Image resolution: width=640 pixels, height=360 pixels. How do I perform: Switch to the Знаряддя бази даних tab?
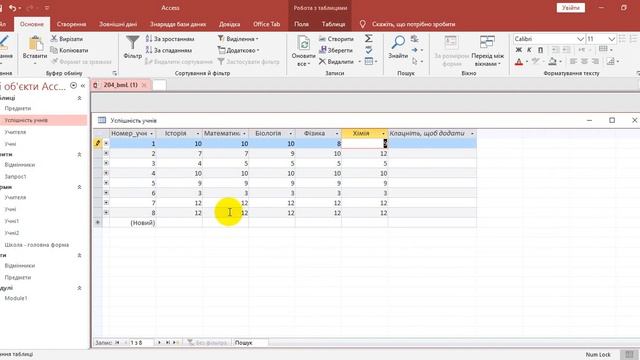pyautogui.click(x=178, y=24)
